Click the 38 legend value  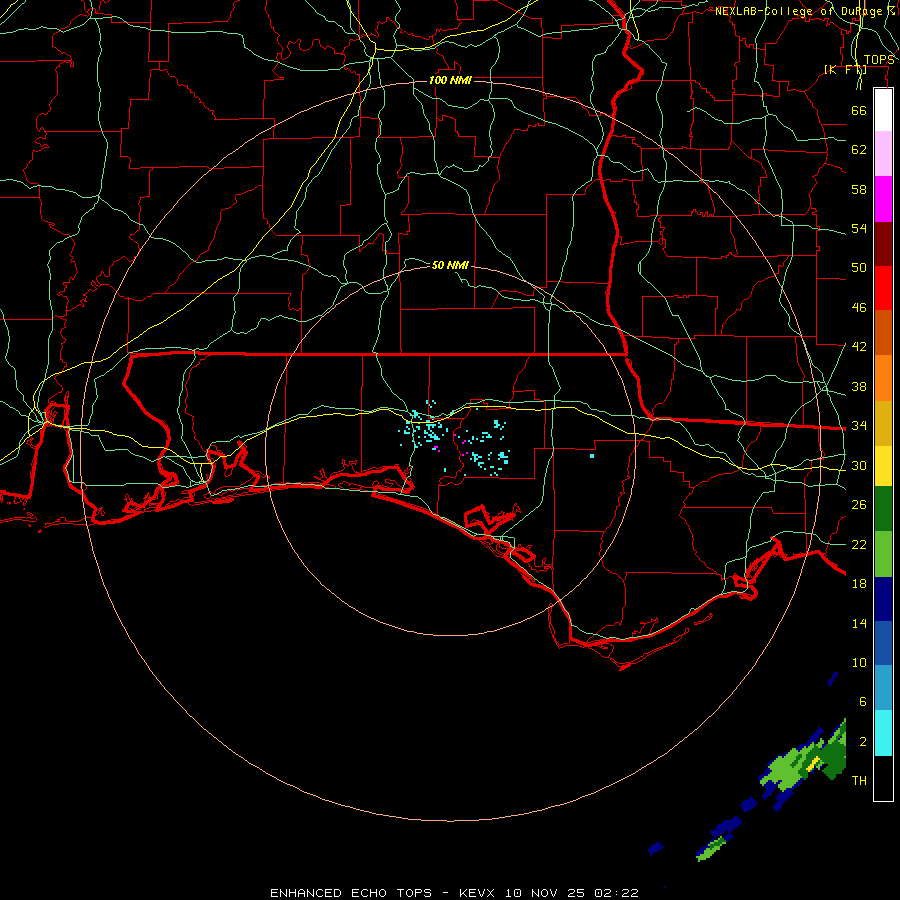click(859, 386)
